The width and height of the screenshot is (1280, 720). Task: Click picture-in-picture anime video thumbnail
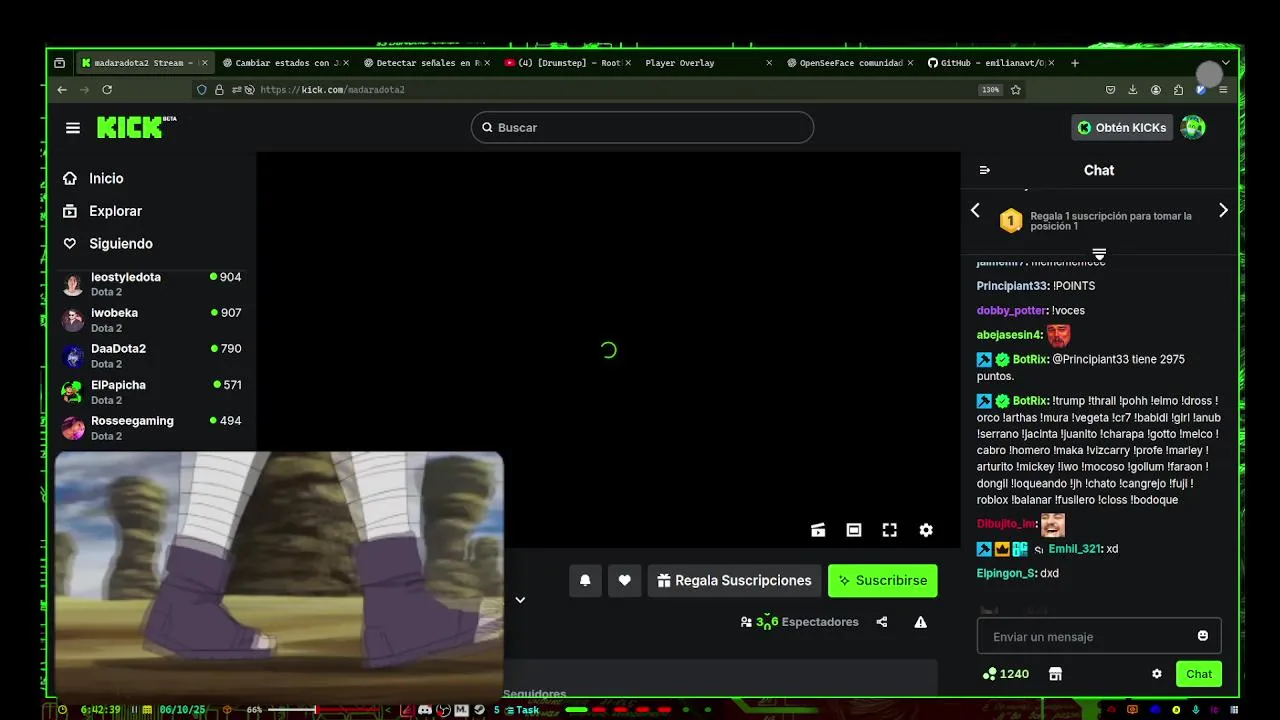(x=279, y=573)
